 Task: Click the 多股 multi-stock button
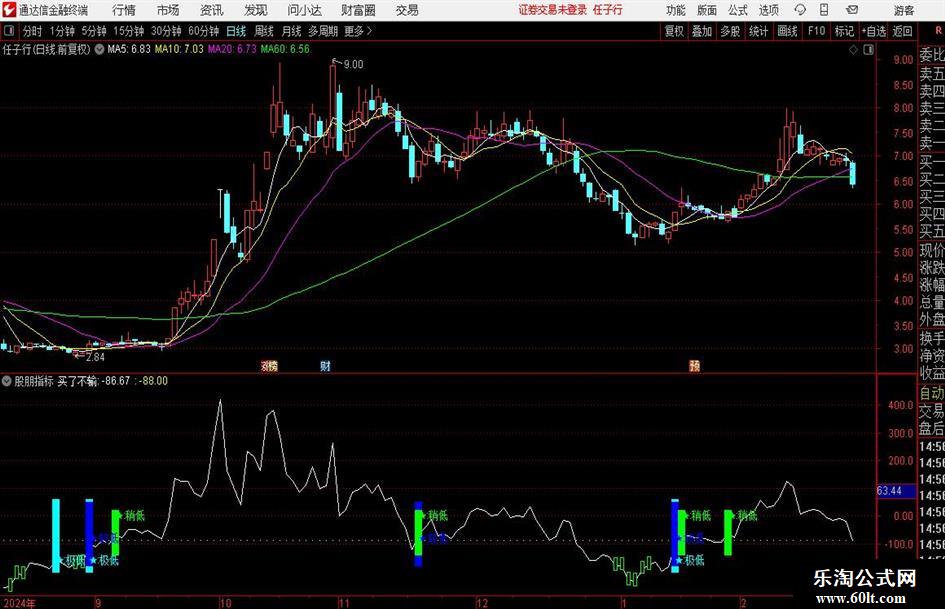730,31
